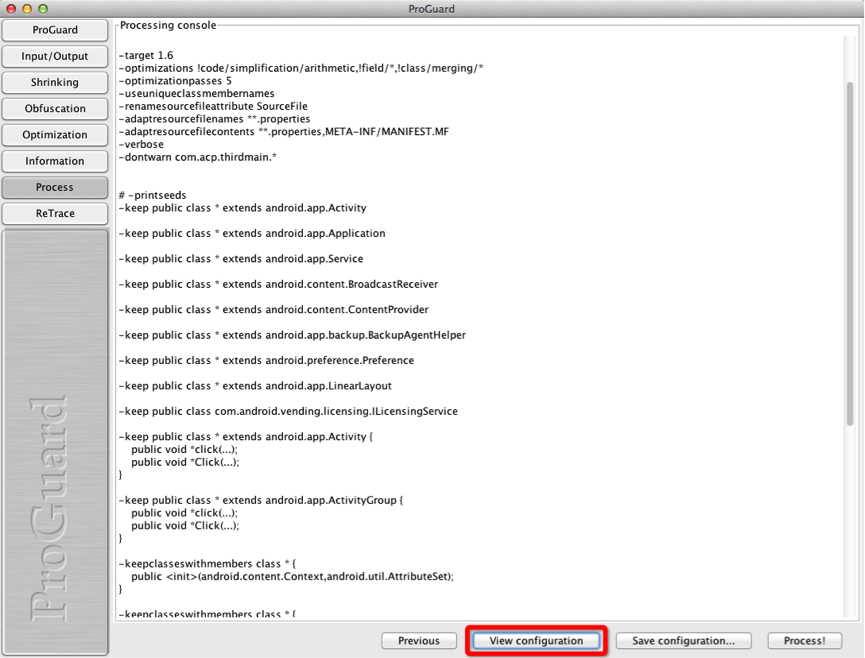This screenshot has height=658, width=865.
Task: Start processing with the Process! button
Action: (804, 640)
